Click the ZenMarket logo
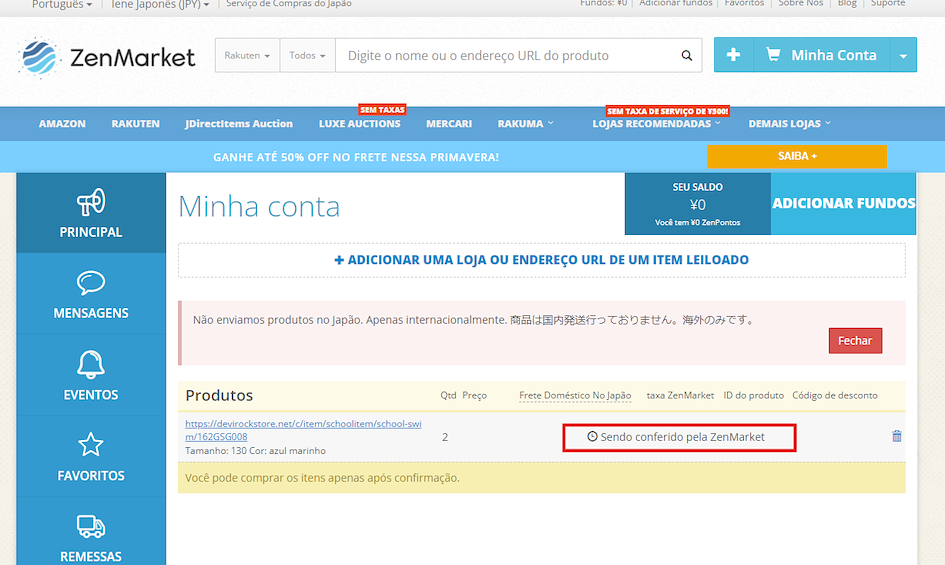 pos(107,57)
